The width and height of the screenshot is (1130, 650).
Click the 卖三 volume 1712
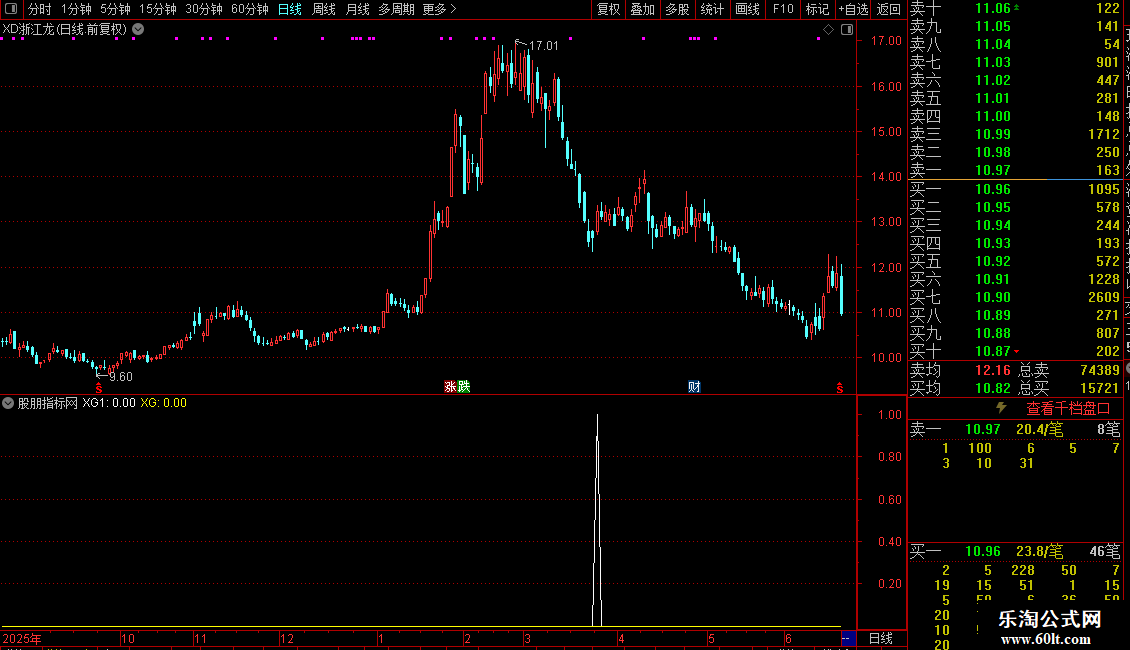[x=1104, y=134]
